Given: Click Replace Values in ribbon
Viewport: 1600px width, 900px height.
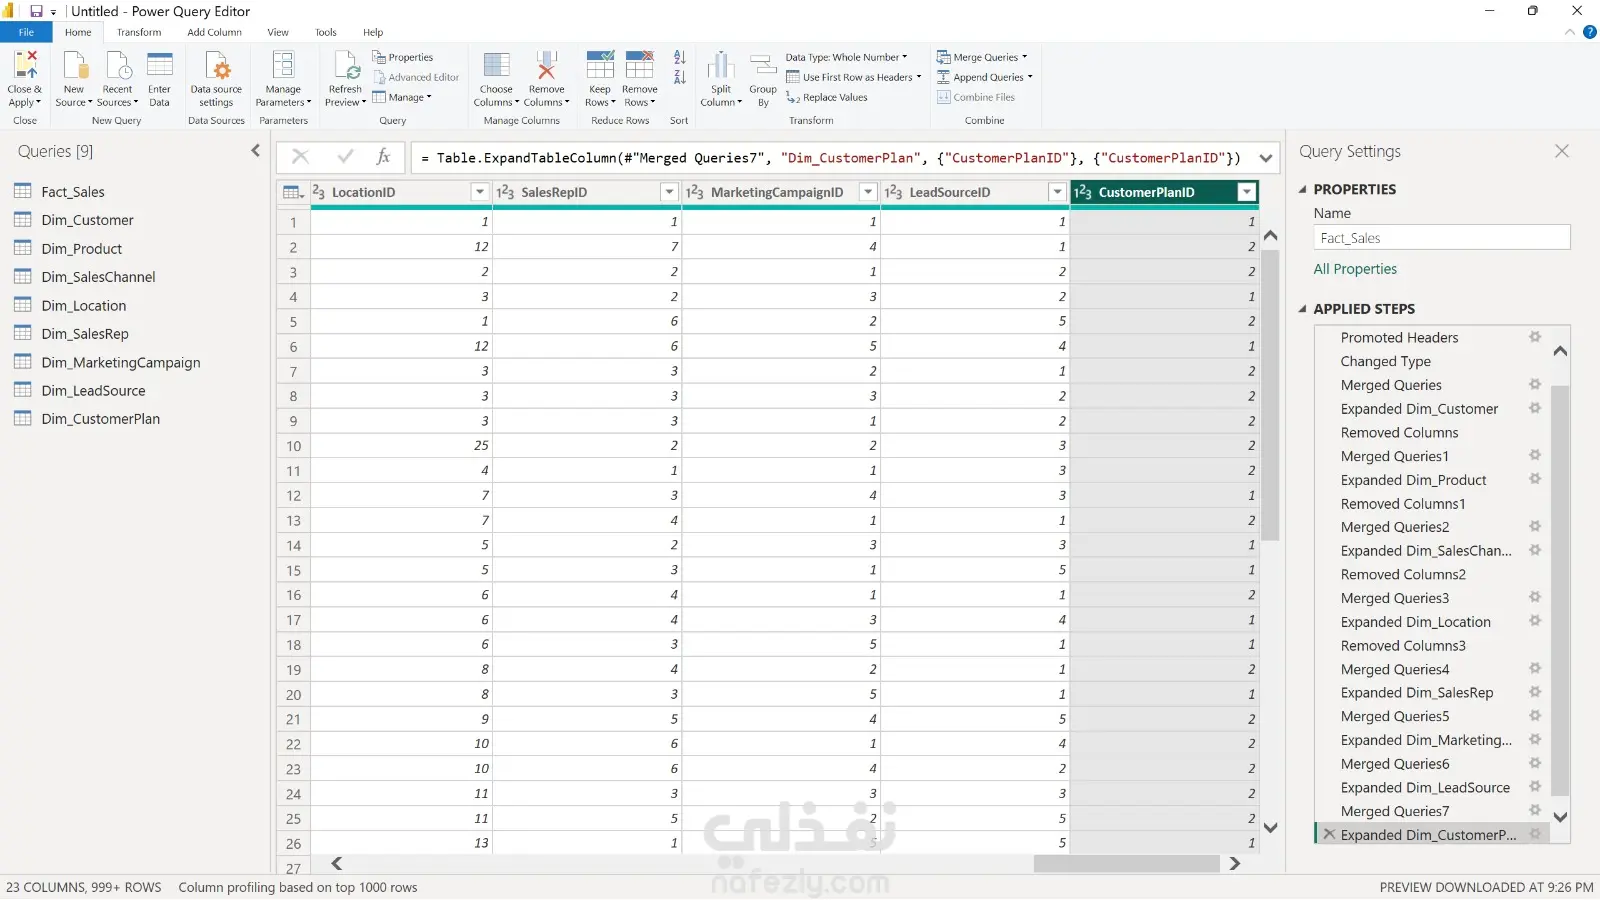Looking at the screenshot, I should (827, 97).
